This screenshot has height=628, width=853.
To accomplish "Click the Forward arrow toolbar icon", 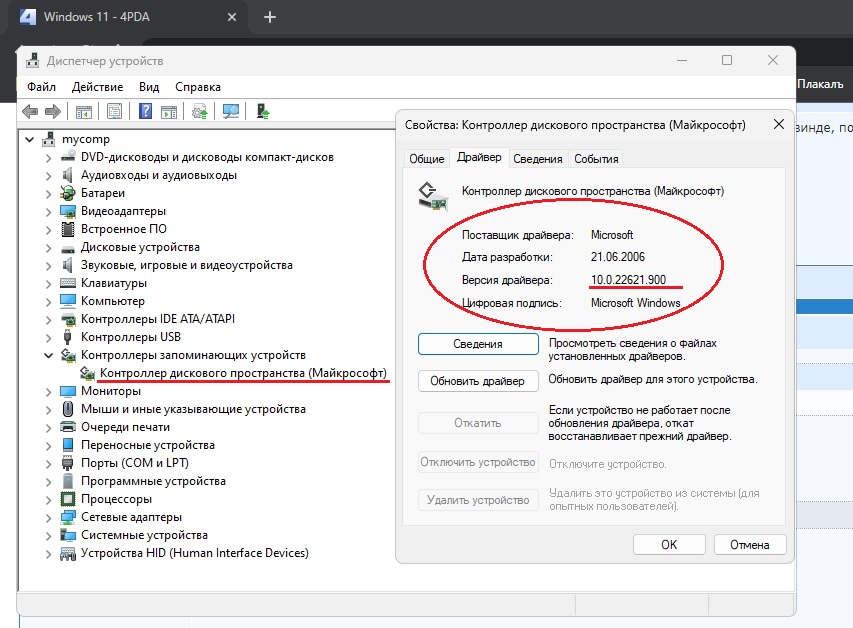I will (x=51, y=112).
